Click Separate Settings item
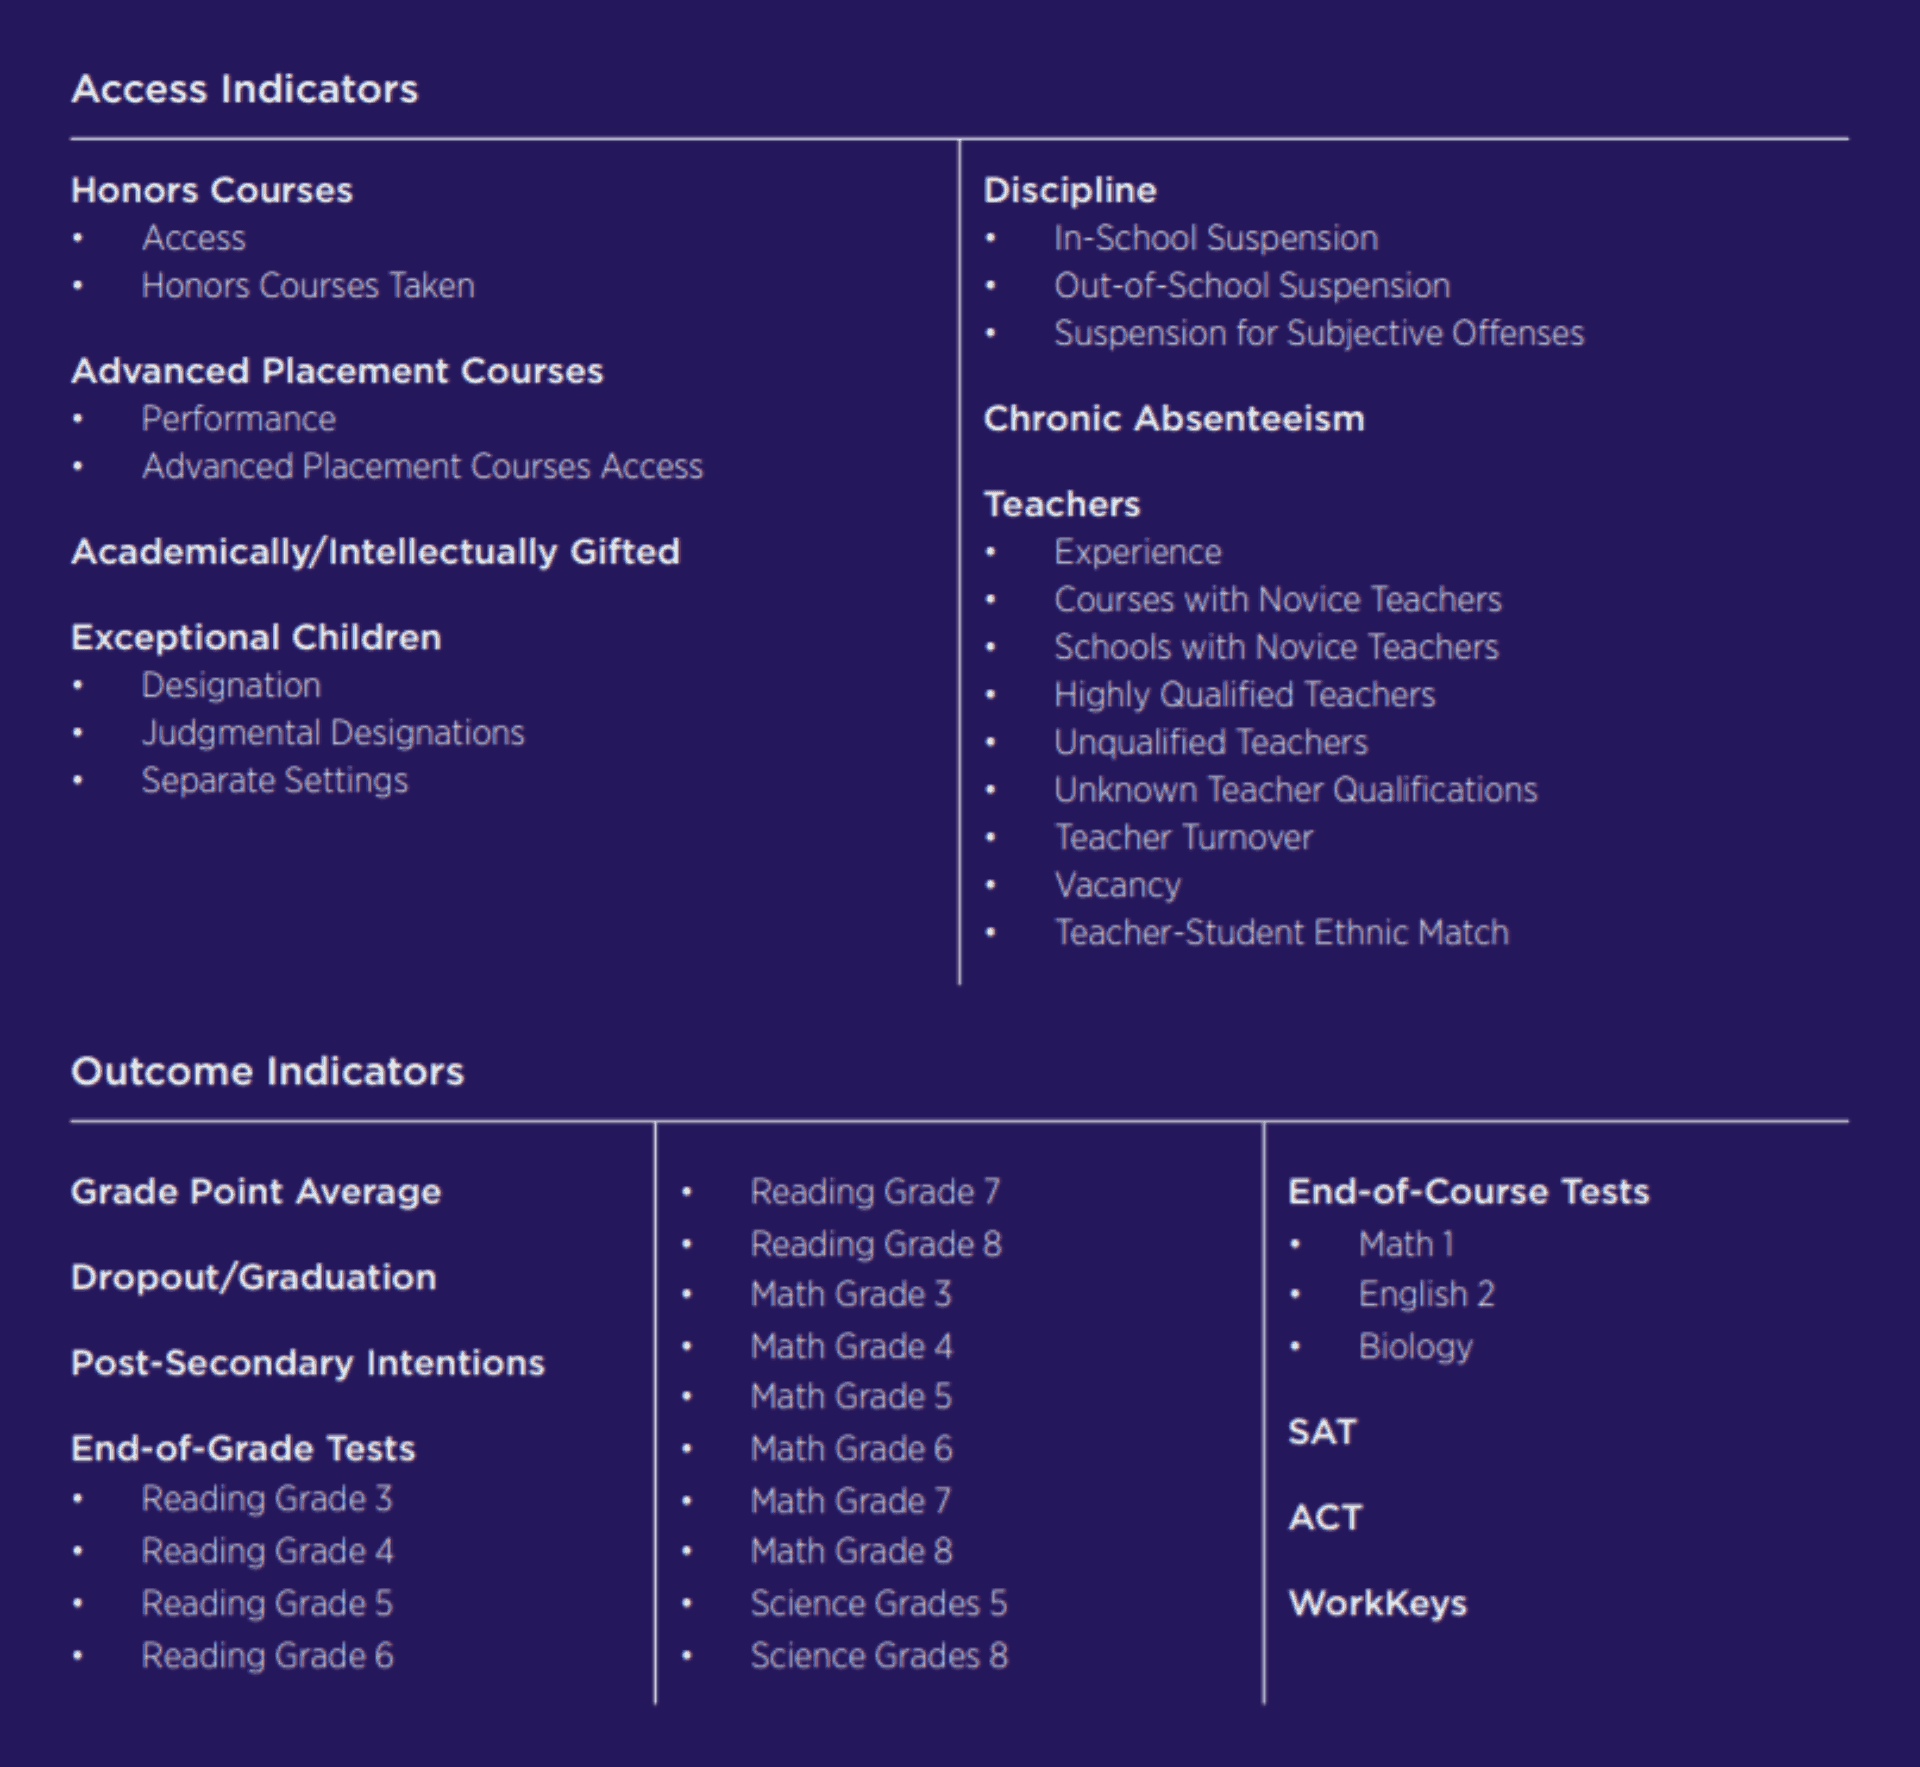 [x=274, y=781]
